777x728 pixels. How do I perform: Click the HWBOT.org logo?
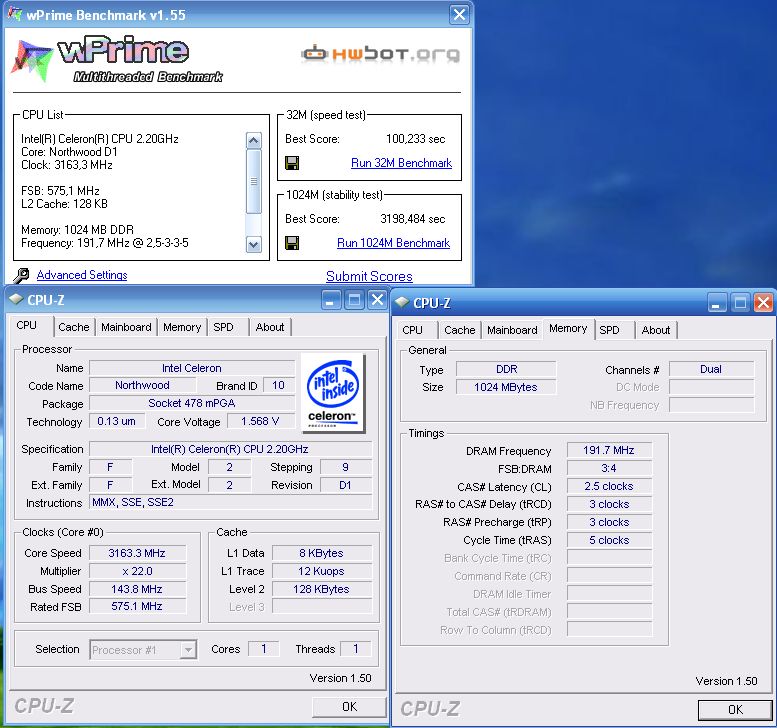381,53
